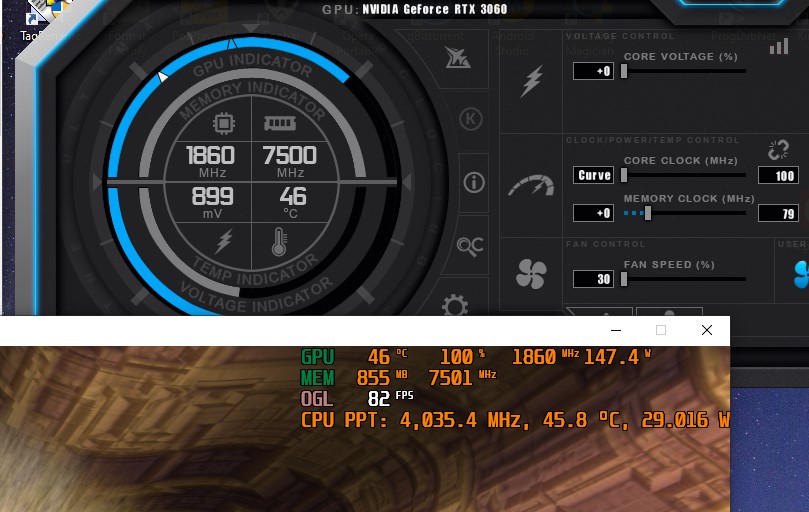This screenshot has width=809, height=512.
Task: Click the temp limit 79 value field
Action: point(778,214)
